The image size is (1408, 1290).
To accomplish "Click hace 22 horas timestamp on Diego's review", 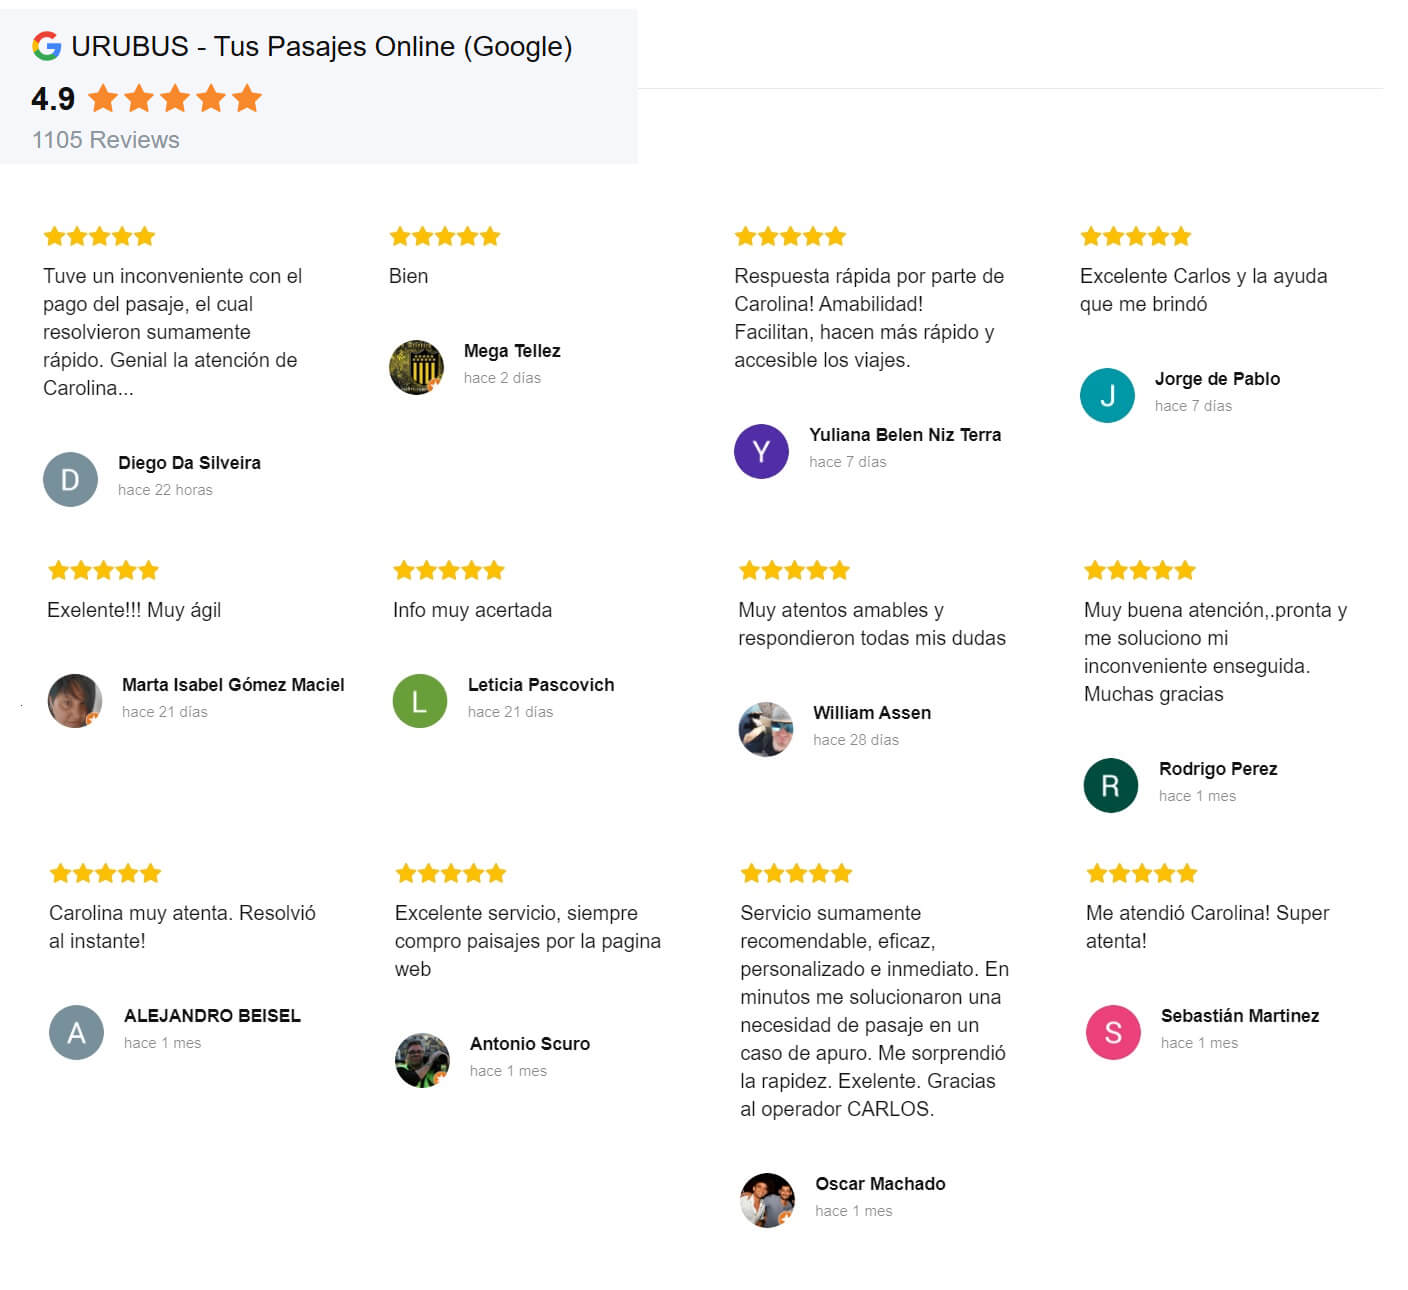I will pos(166,490).
